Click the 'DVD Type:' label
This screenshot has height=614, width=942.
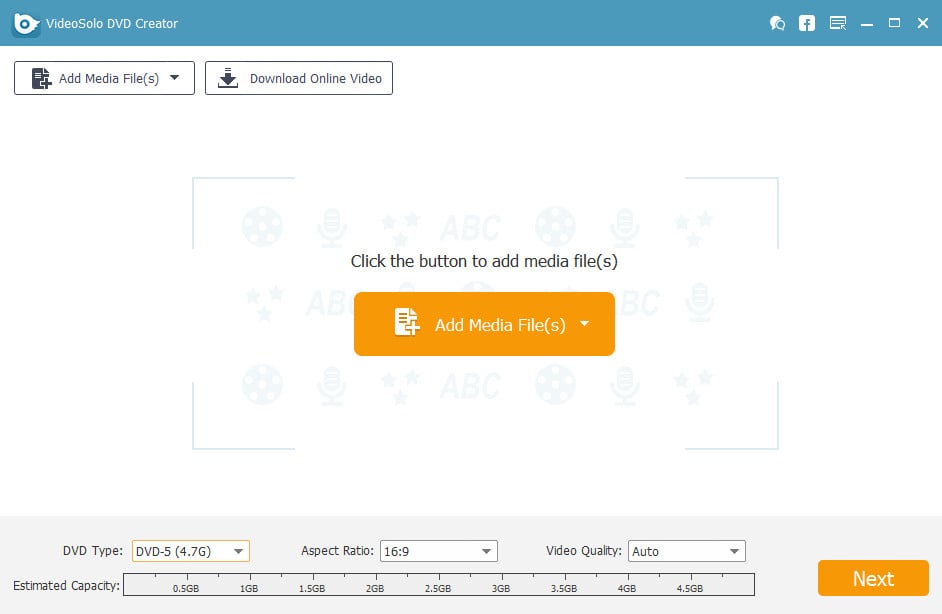tap(93, 551)
